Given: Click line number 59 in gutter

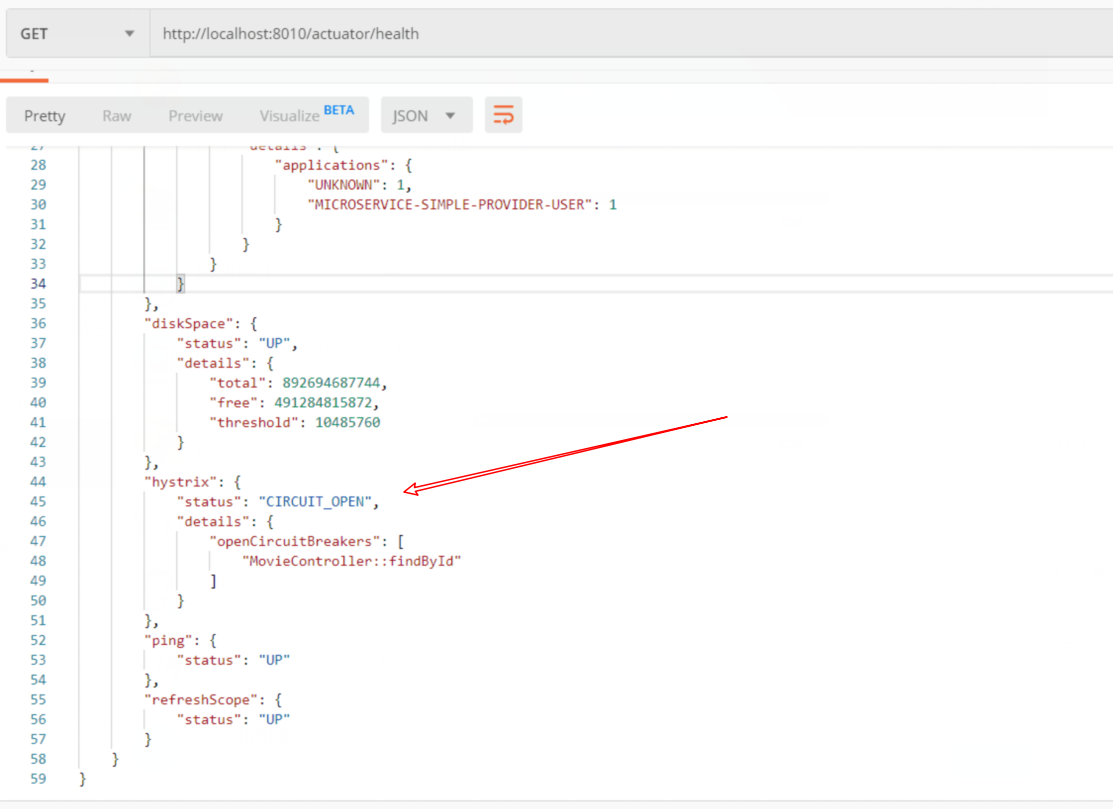Looking at the screenshot, I should pos(38,779).
